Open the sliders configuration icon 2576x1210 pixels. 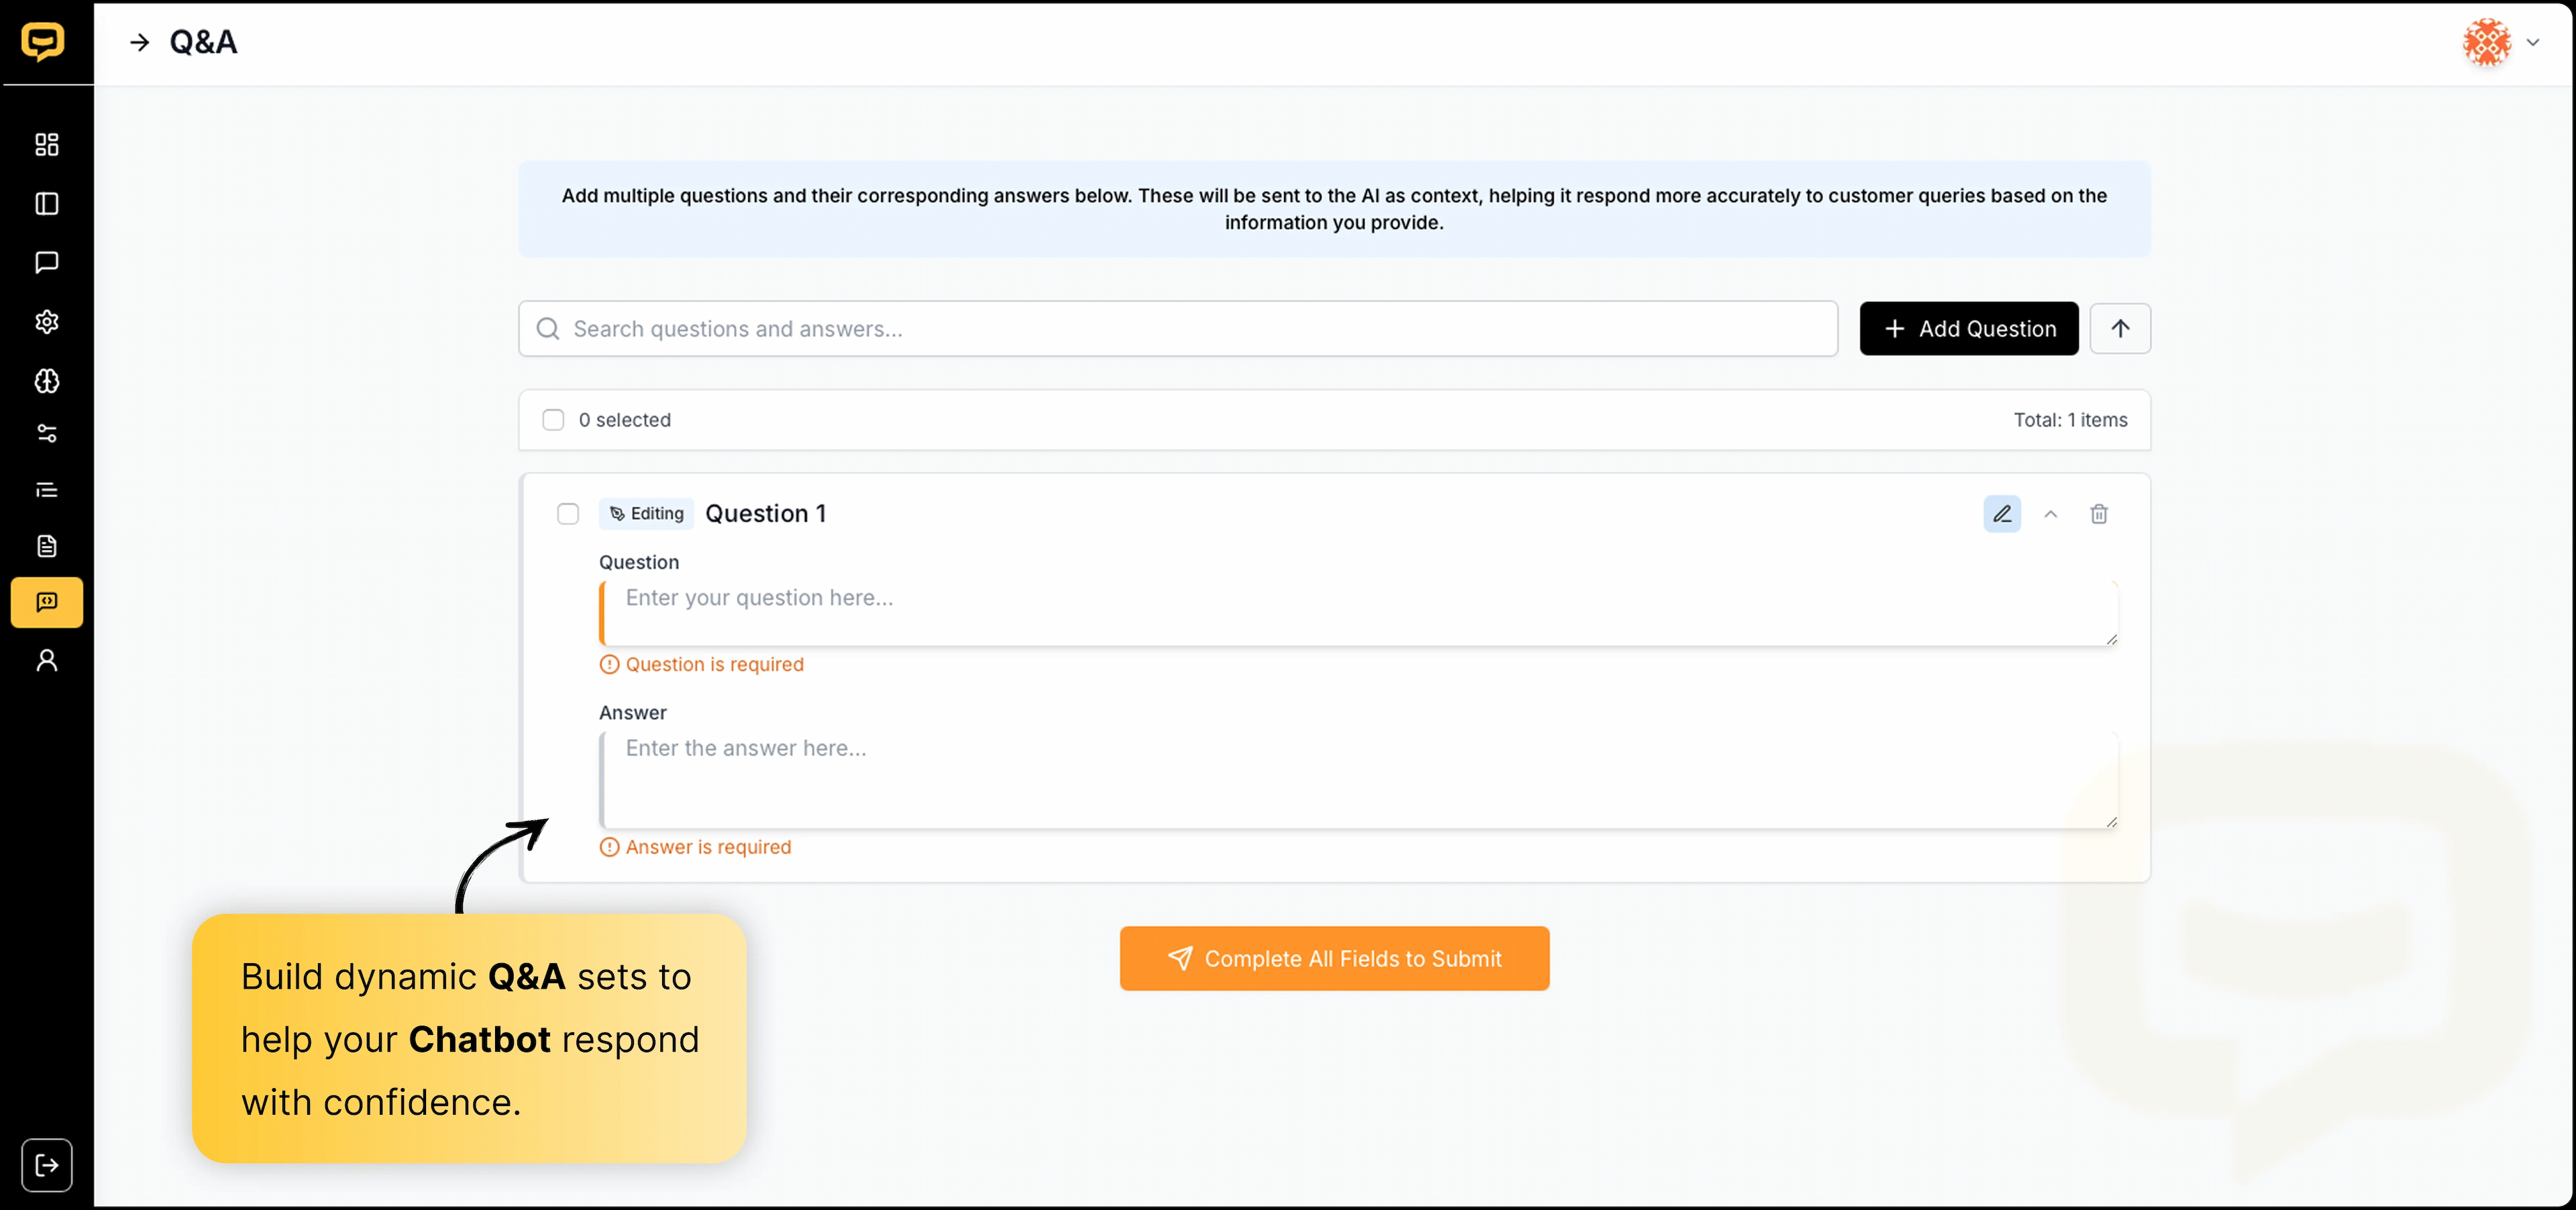46,434
